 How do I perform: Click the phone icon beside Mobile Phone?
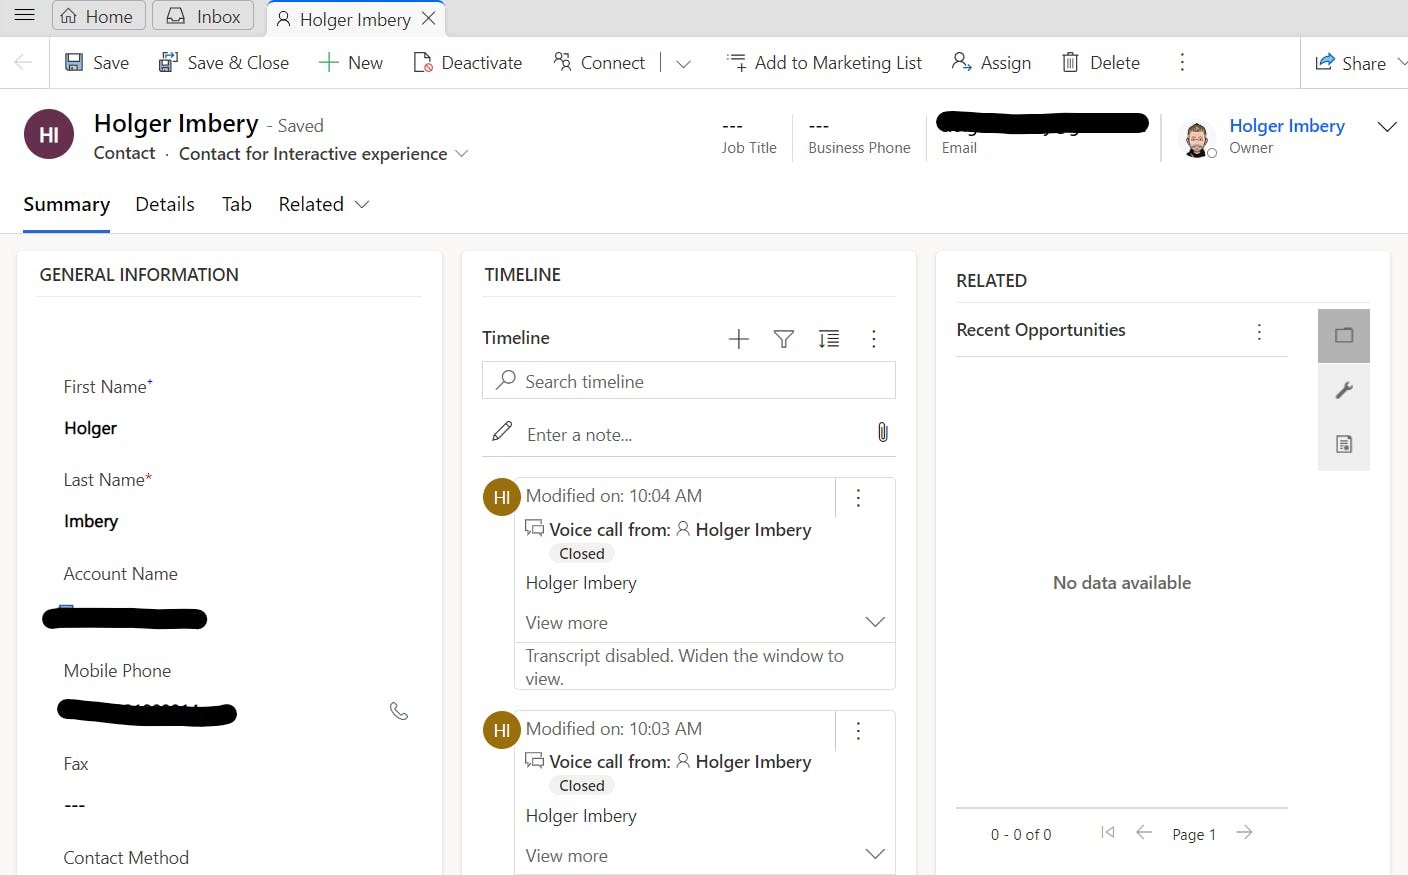pos(399,711)
